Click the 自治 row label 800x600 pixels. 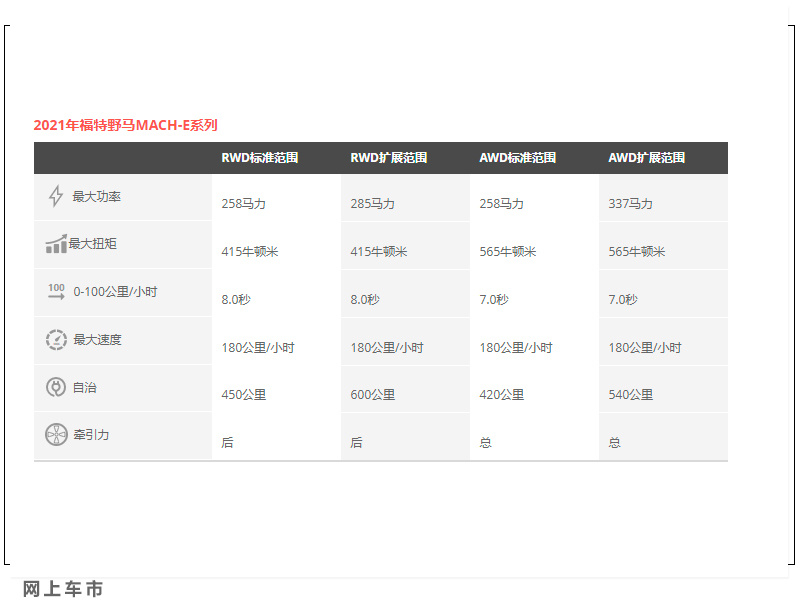[85, 388]
